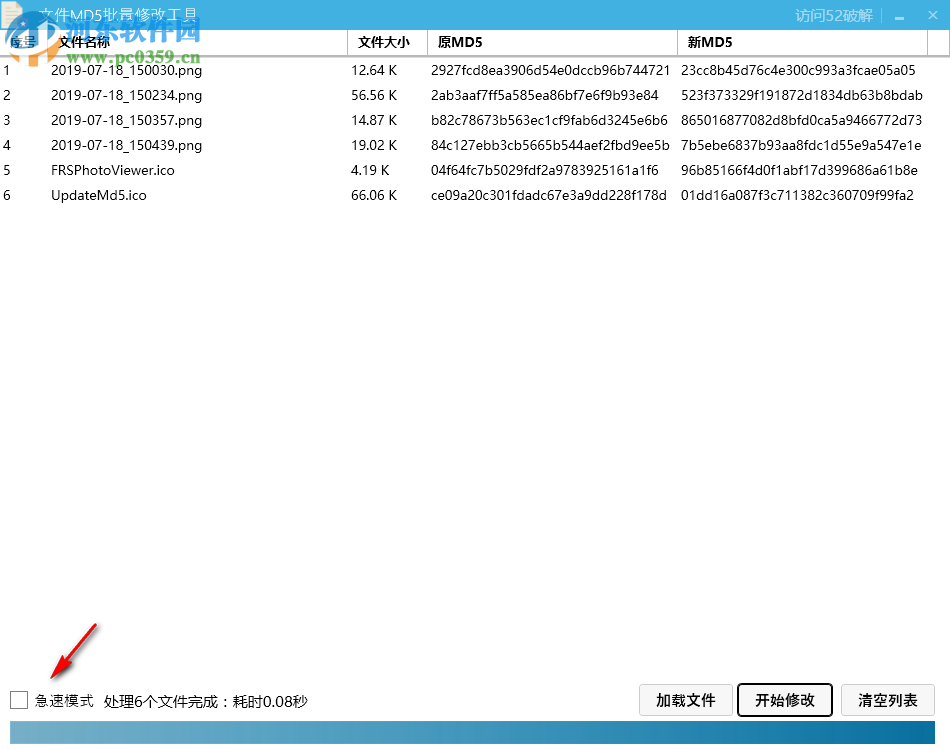Click the 加载文件 button
This screenshot has width=950, height=750.
(686, 700)
